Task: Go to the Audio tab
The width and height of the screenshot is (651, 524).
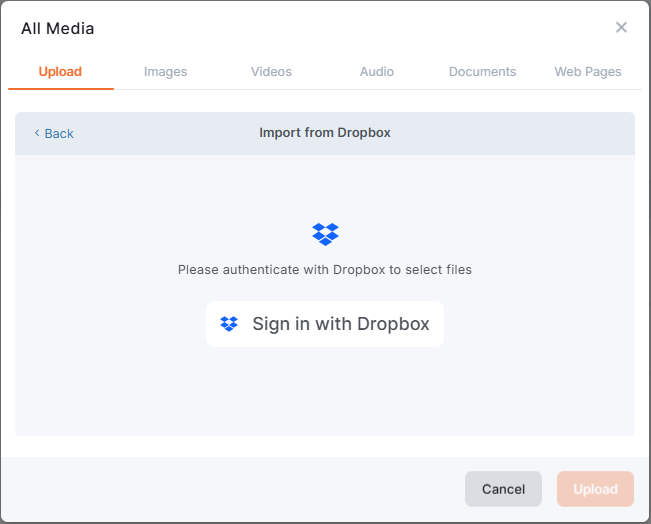Action: 377,72
